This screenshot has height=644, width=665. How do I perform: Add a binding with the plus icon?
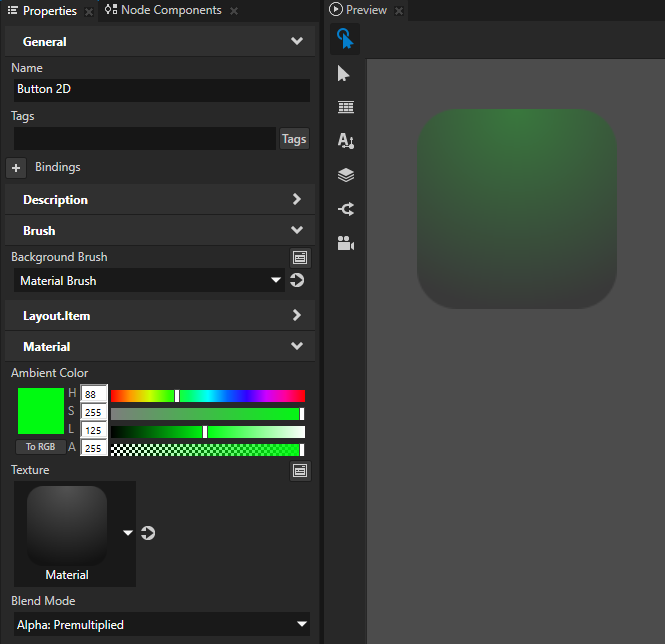(x=16, y=168)
